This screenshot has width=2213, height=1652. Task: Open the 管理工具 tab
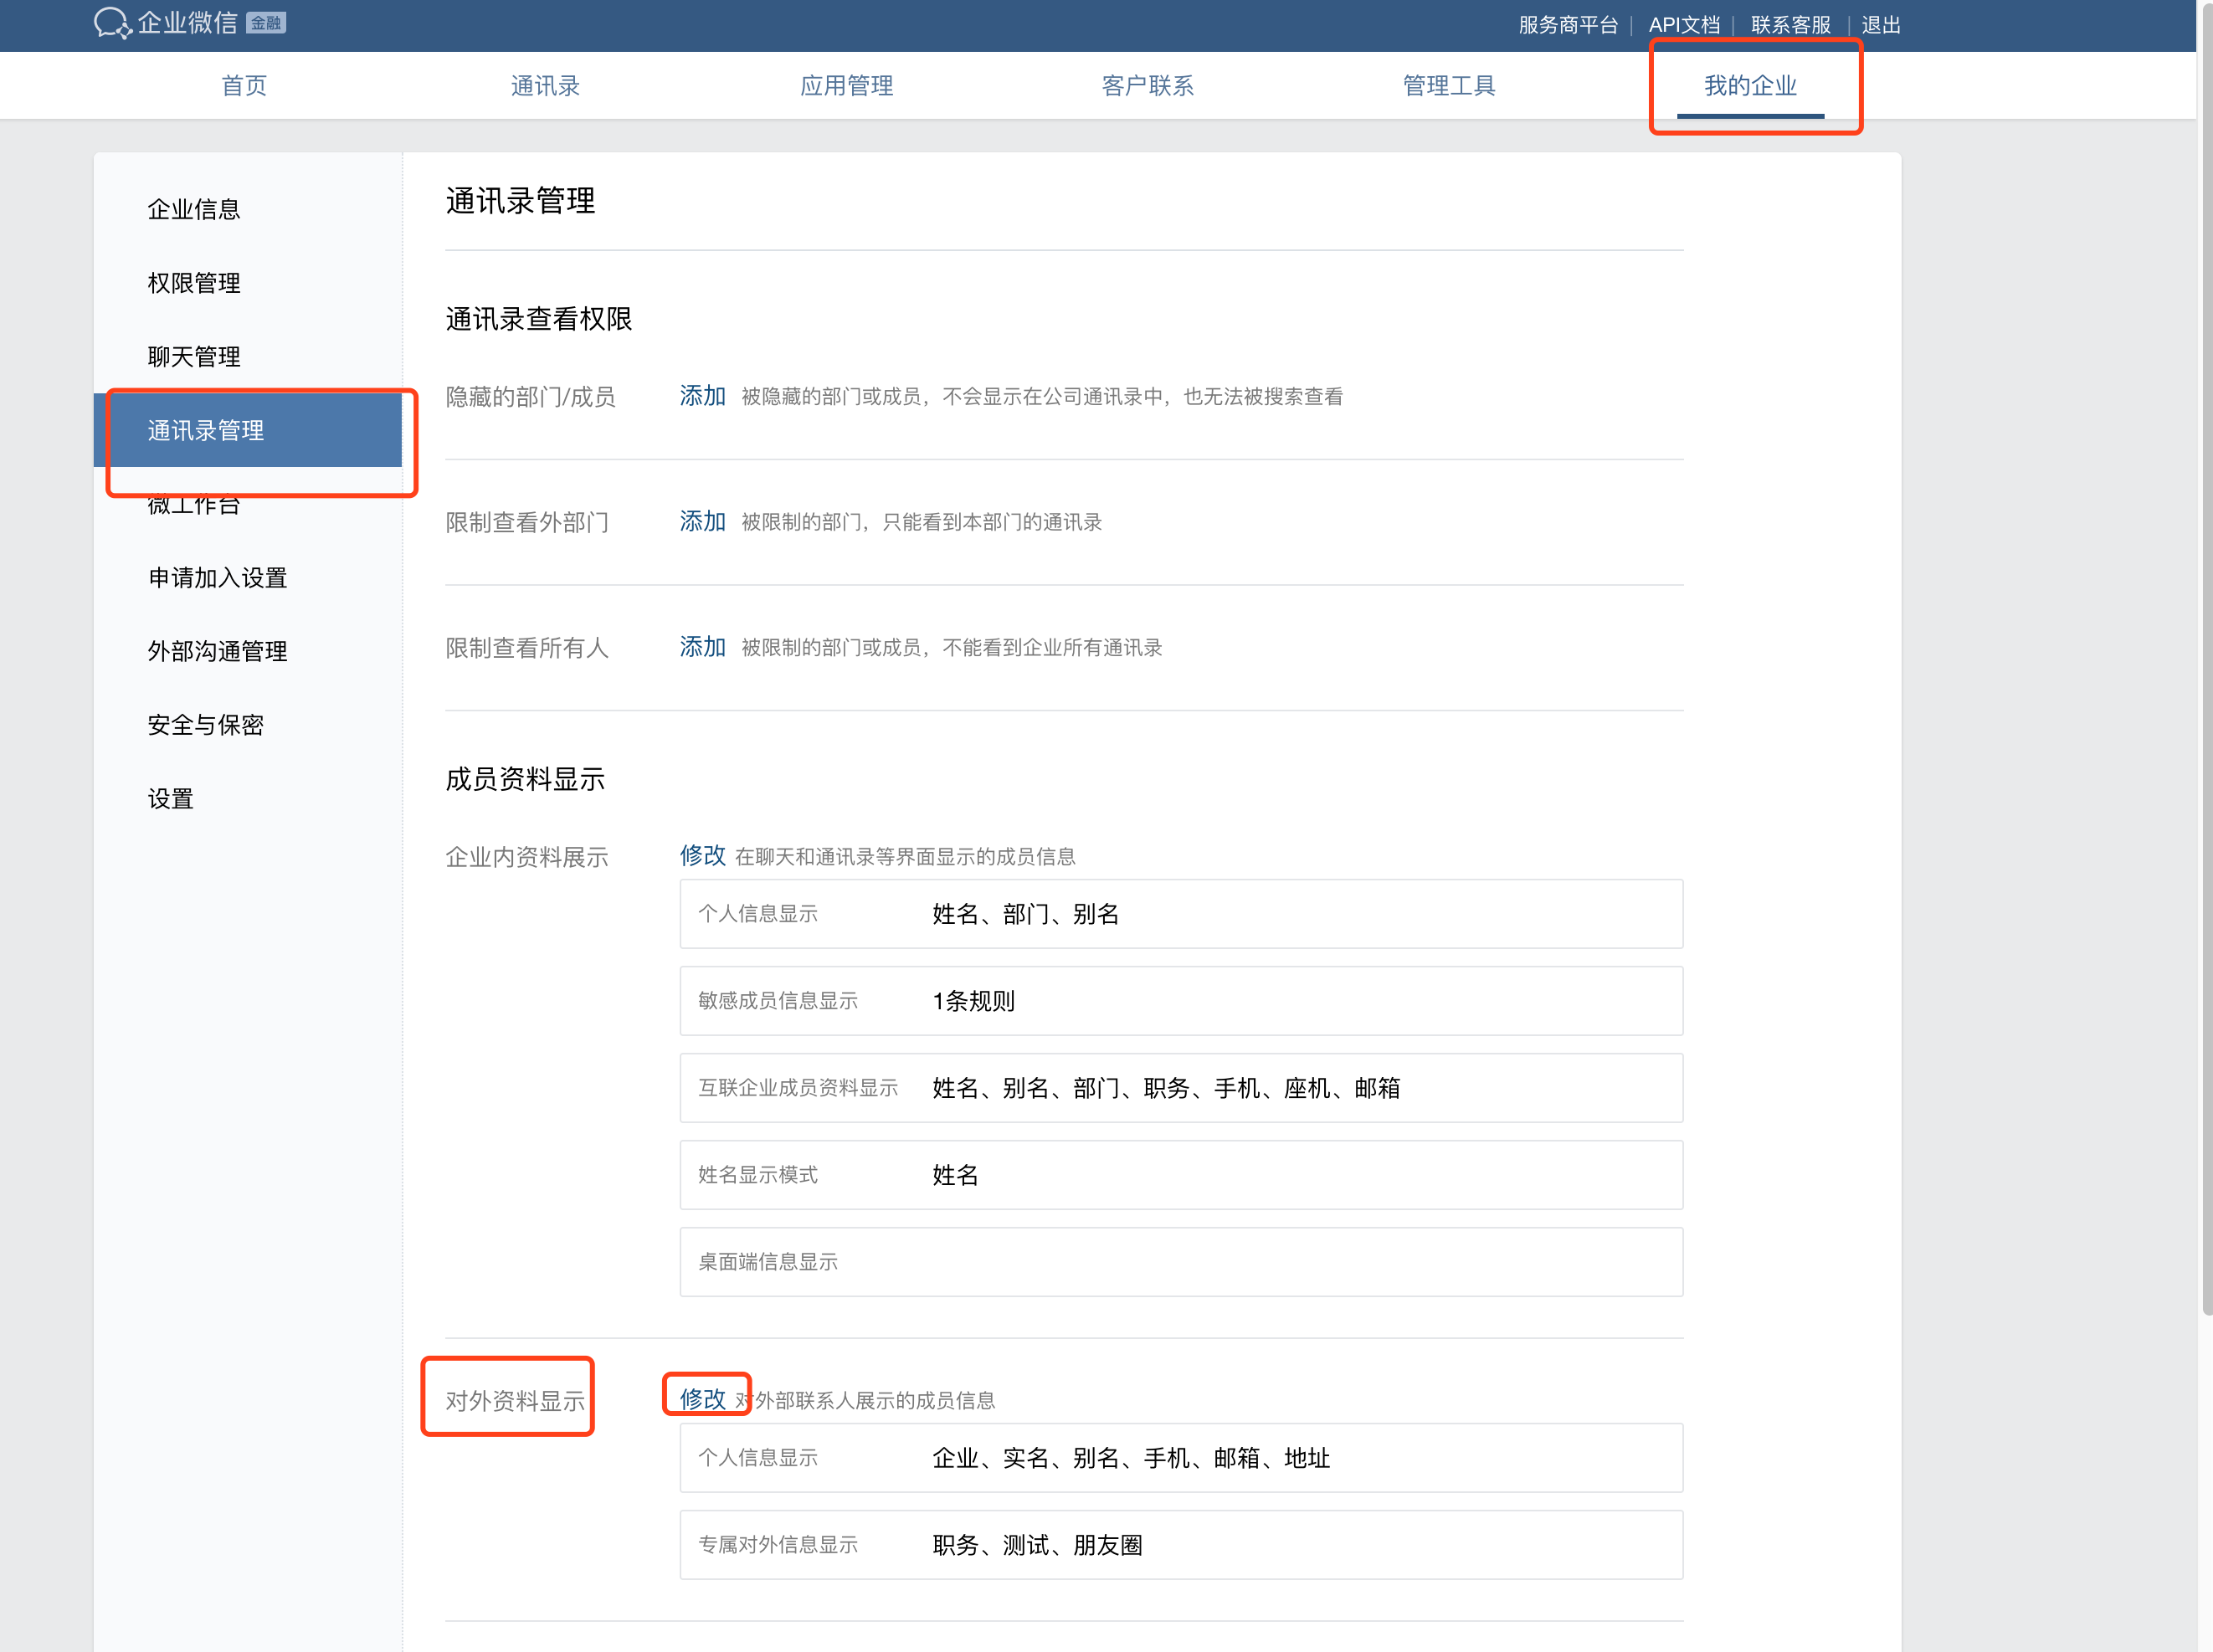coord(1448,86)
